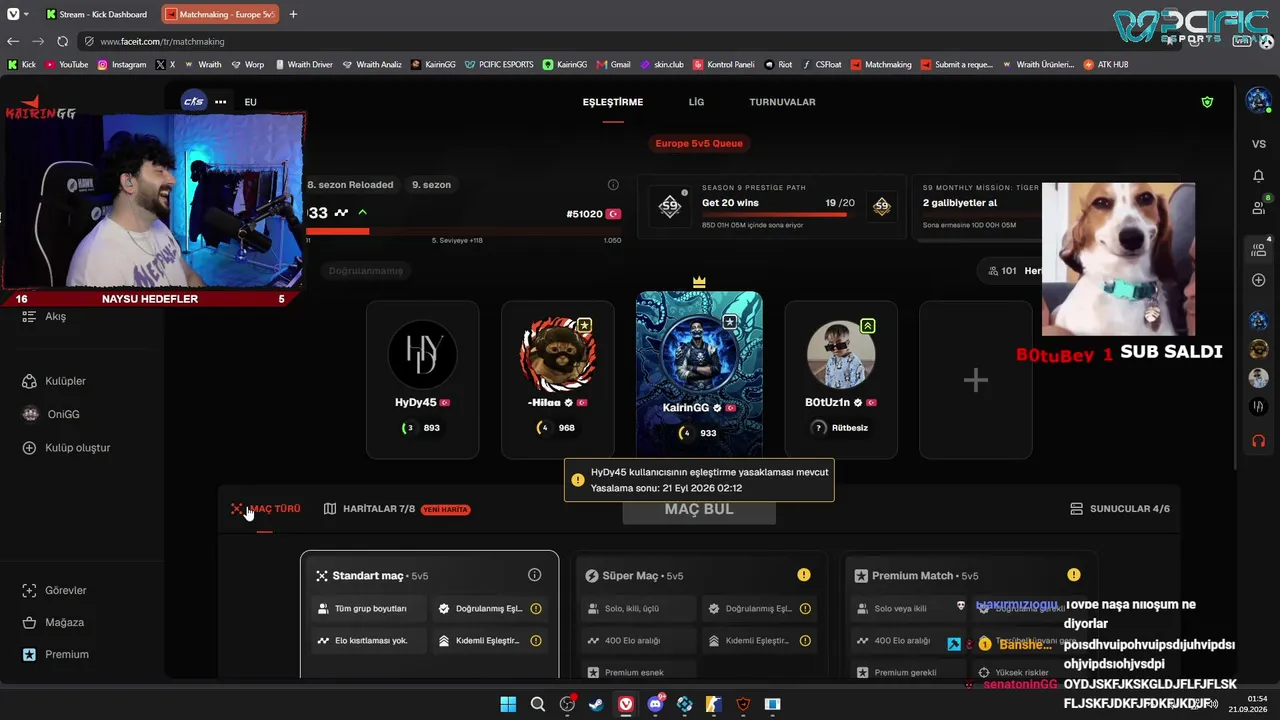Open B0tUz1n player card
This screenshot has height=720, width=1280.
click(x=841, y=380)
